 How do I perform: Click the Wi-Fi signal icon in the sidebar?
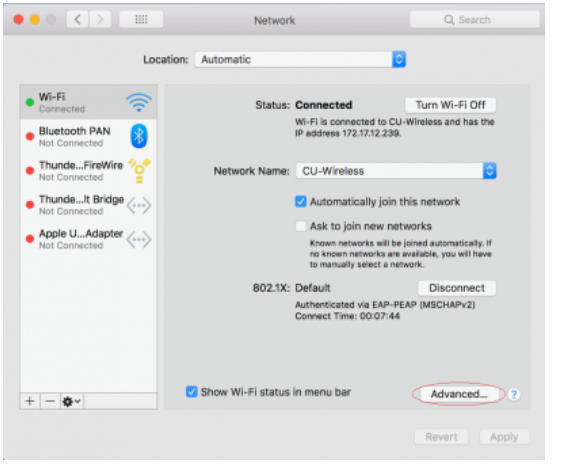pos(139,103)
